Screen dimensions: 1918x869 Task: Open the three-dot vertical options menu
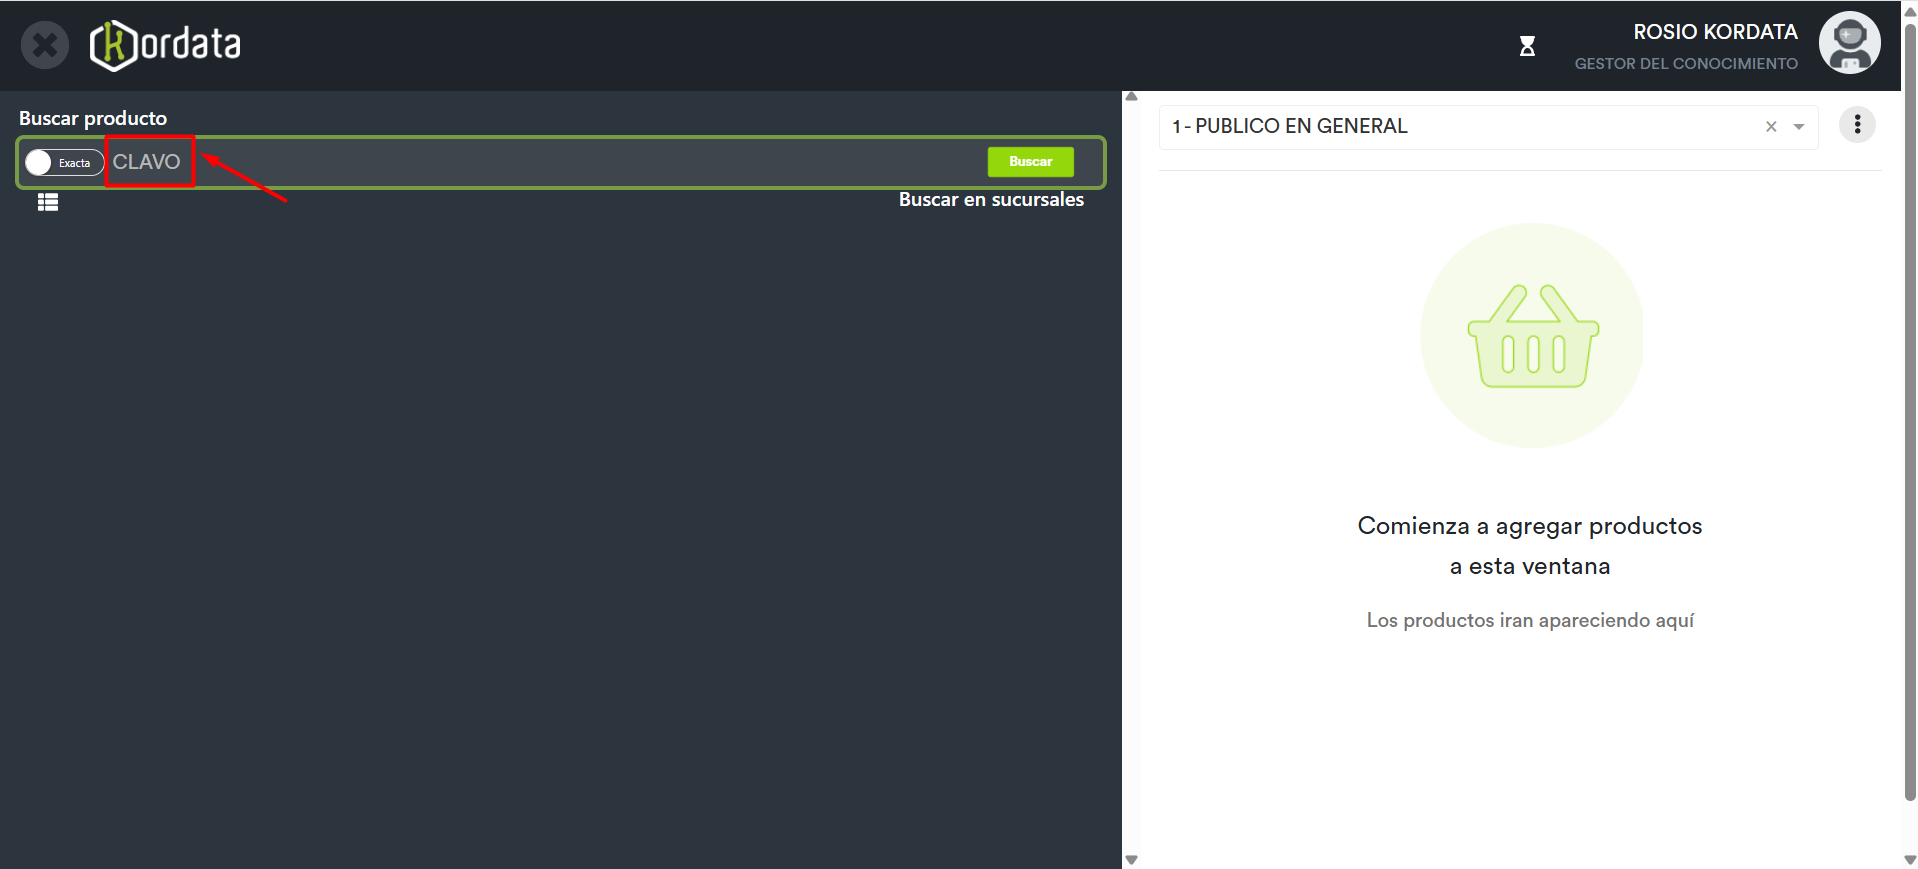click(1857, 125)
